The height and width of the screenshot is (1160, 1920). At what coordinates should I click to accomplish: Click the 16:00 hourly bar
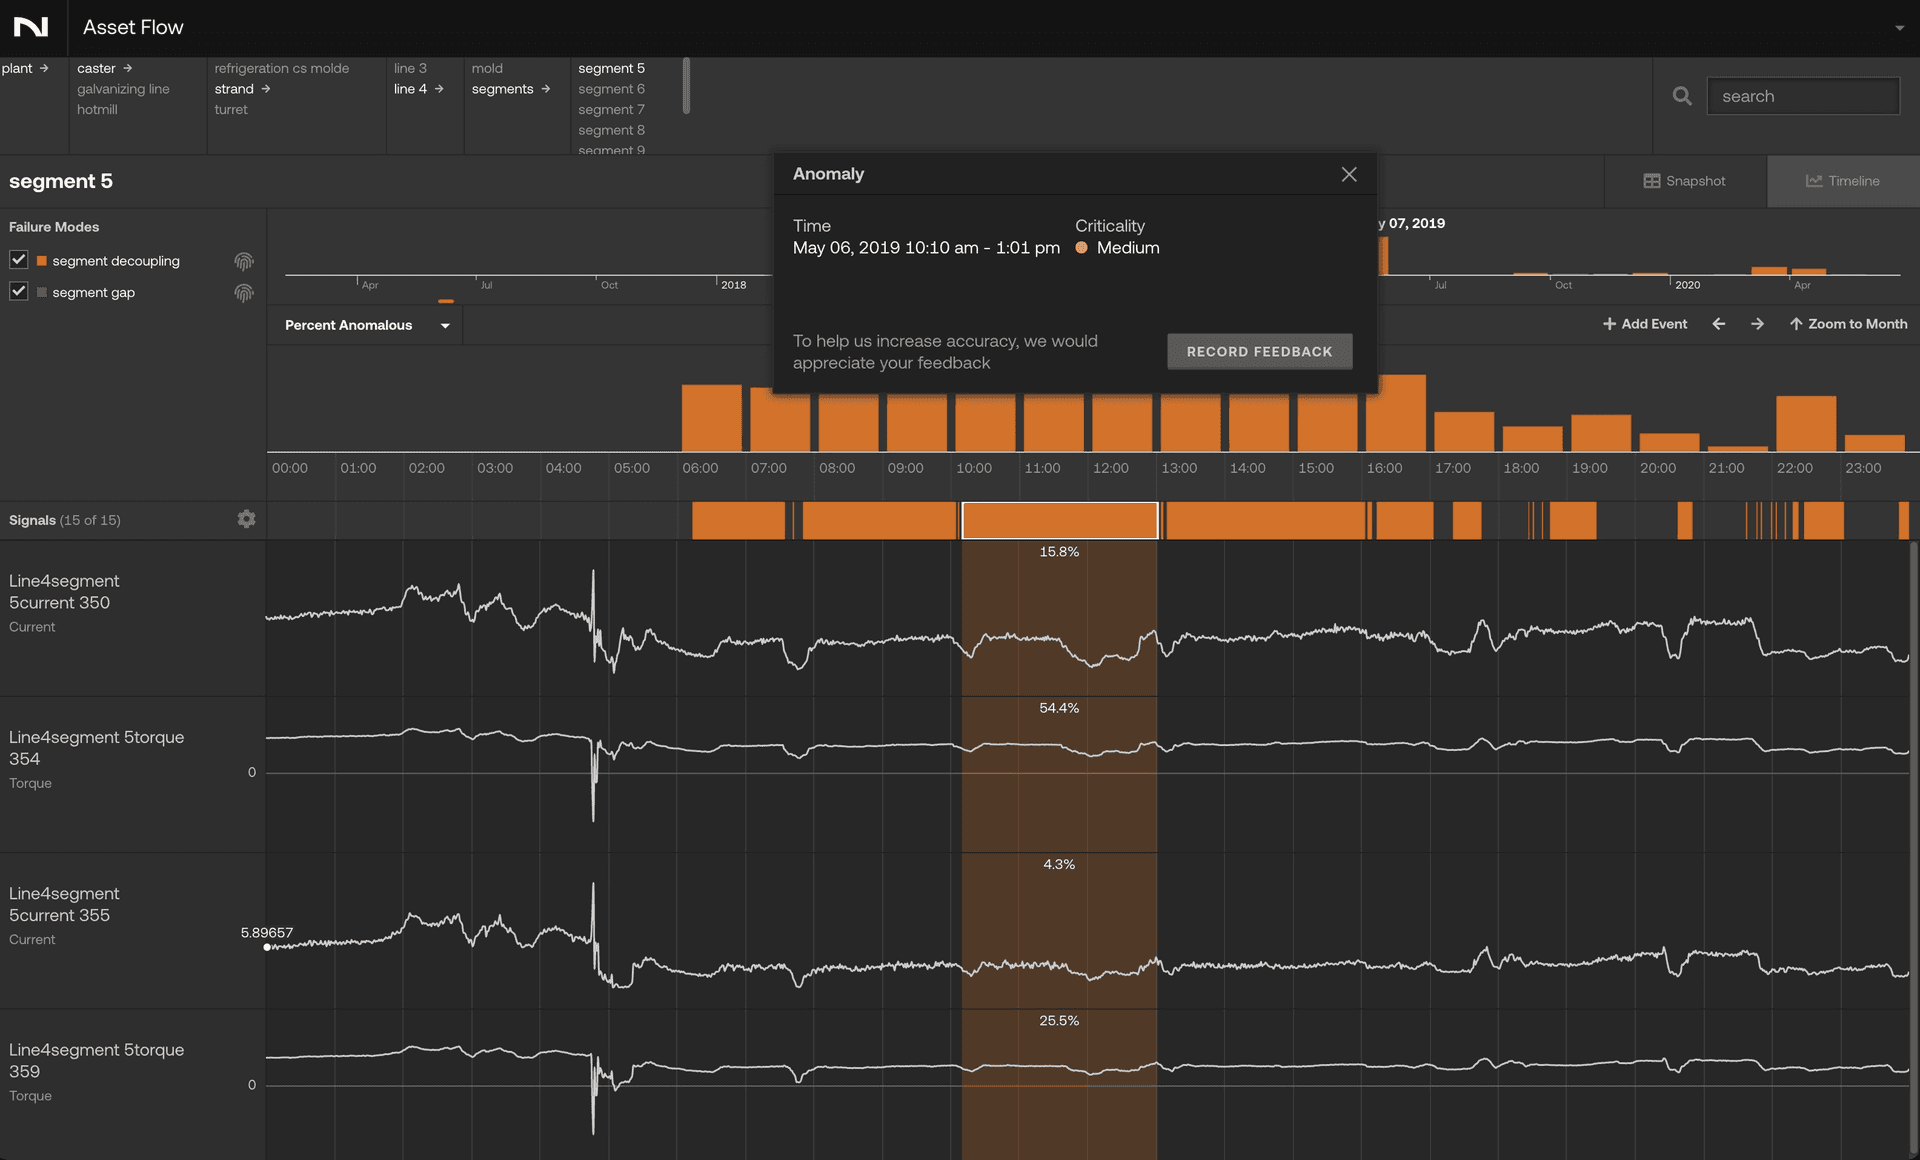[1396, 413]
